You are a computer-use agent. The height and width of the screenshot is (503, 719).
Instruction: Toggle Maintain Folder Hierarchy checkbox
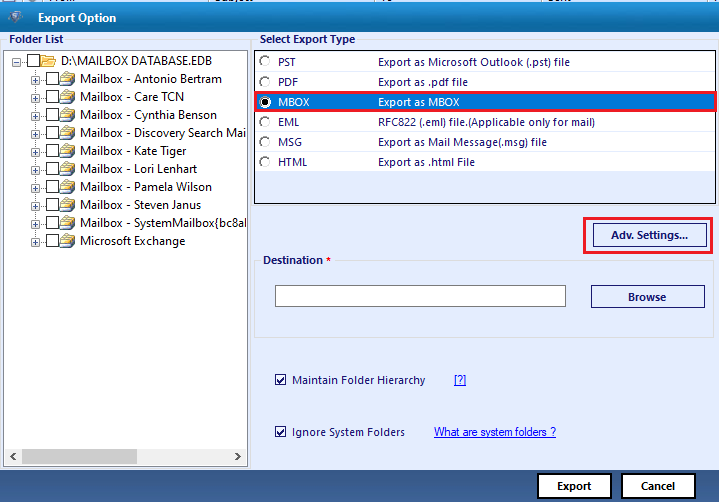[280, 380]
